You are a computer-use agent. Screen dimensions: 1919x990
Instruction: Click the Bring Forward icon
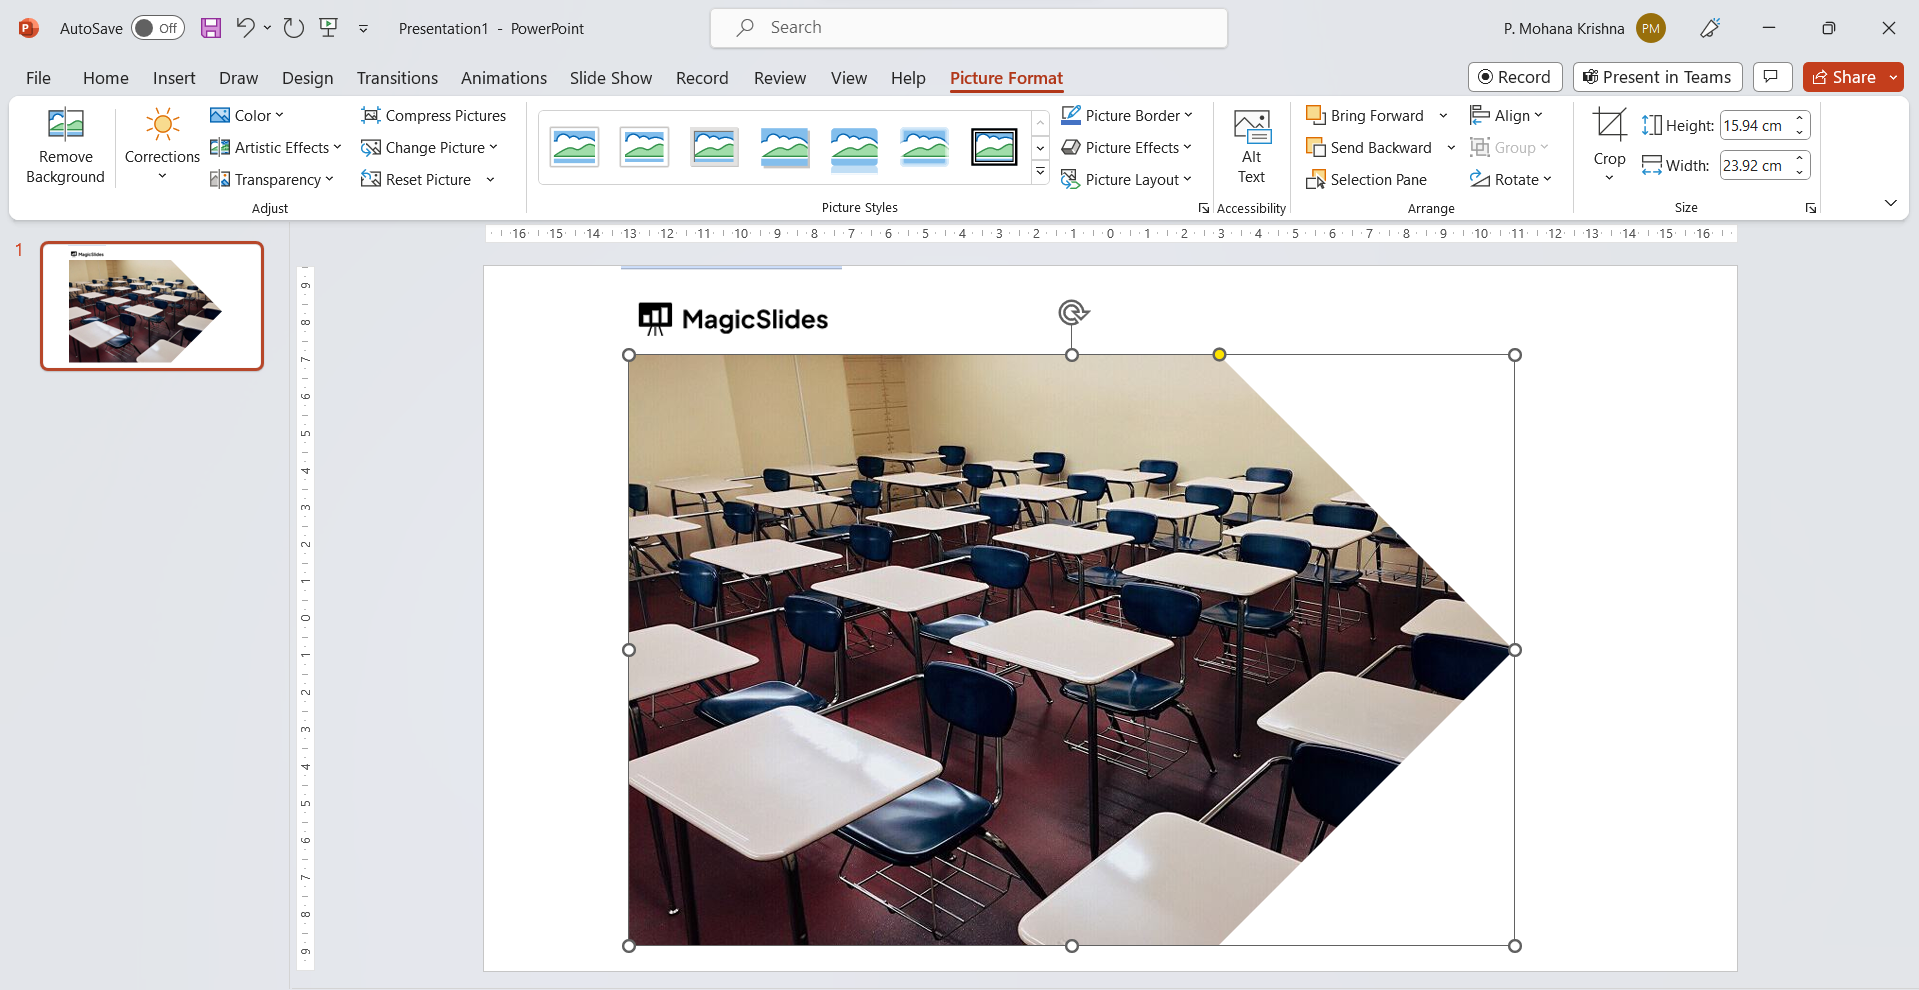(1315, 116)
